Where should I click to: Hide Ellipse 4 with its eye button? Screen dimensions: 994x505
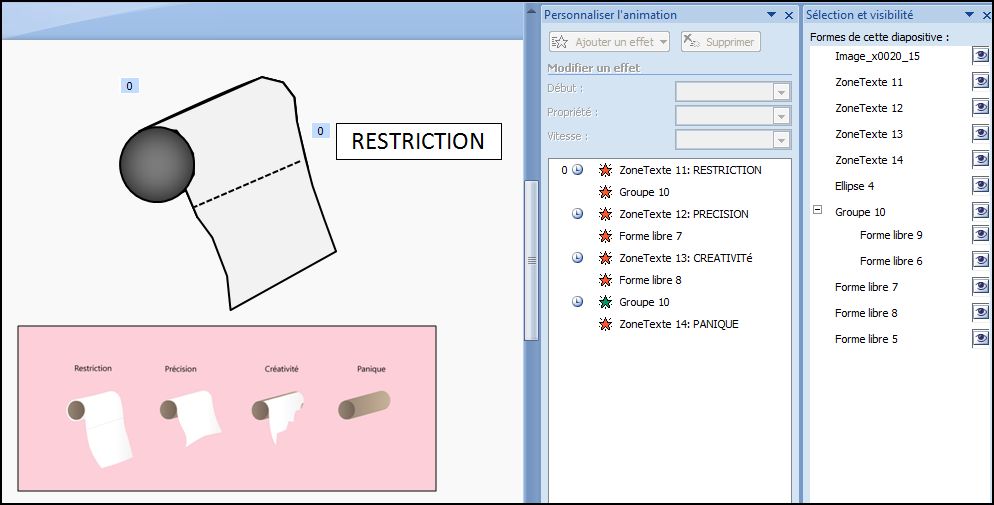coord(980,186)
